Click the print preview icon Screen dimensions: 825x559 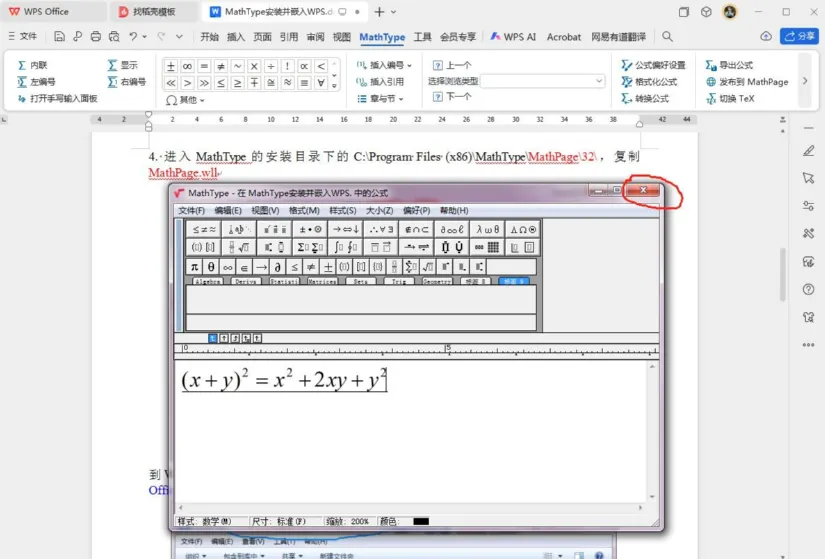[x=114, y=36]
